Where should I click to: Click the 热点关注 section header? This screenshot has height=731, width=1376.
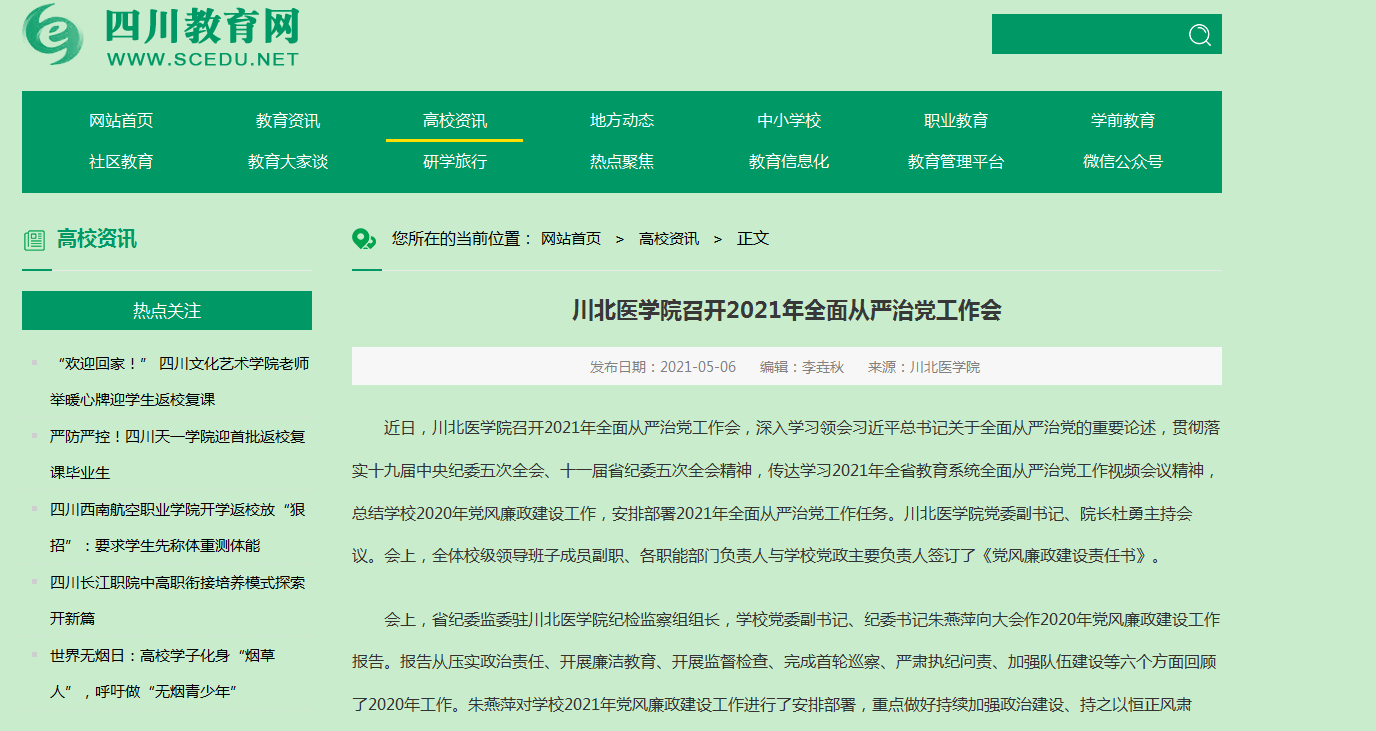[167, 311]
